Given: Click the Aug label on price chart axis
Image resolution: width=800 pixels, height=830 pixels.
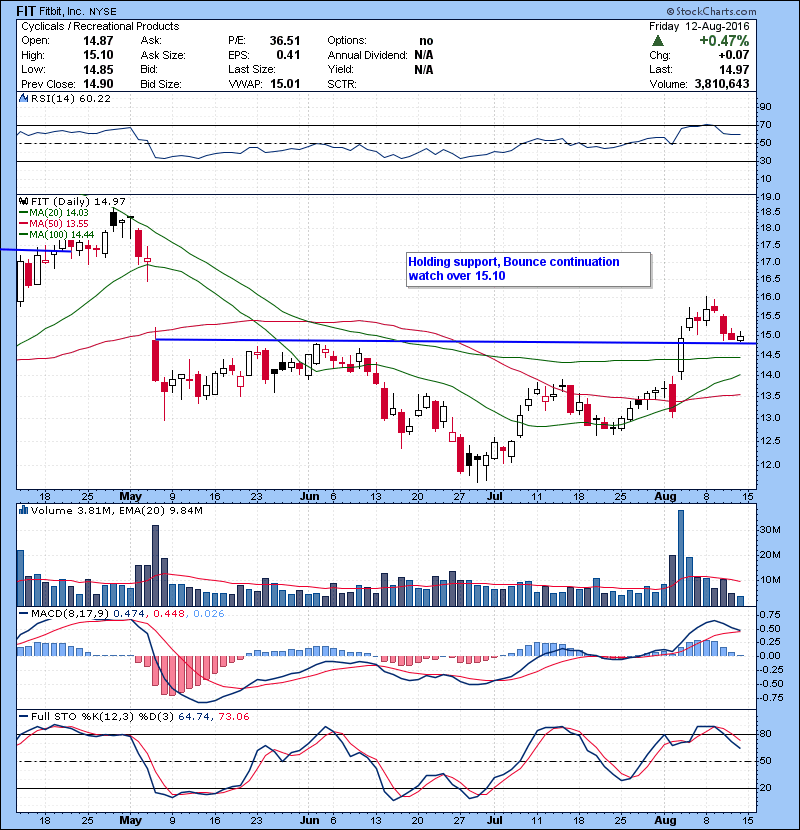Looking at the screenshot, I should (665, 496).
